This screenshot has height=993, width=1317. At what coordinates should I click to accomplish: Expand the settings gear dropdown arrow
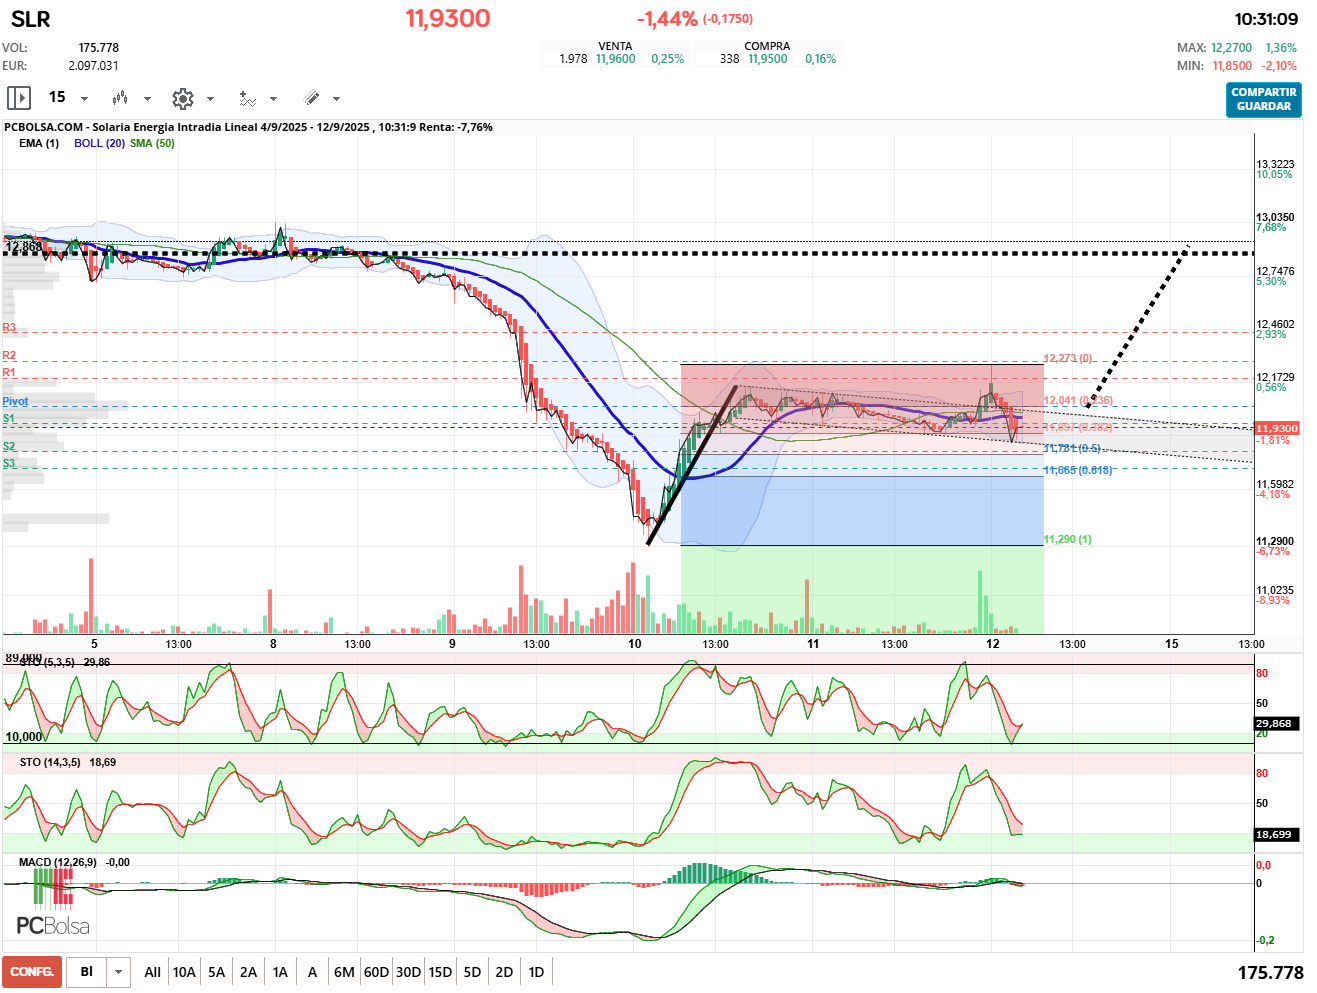tap(210, 99)
